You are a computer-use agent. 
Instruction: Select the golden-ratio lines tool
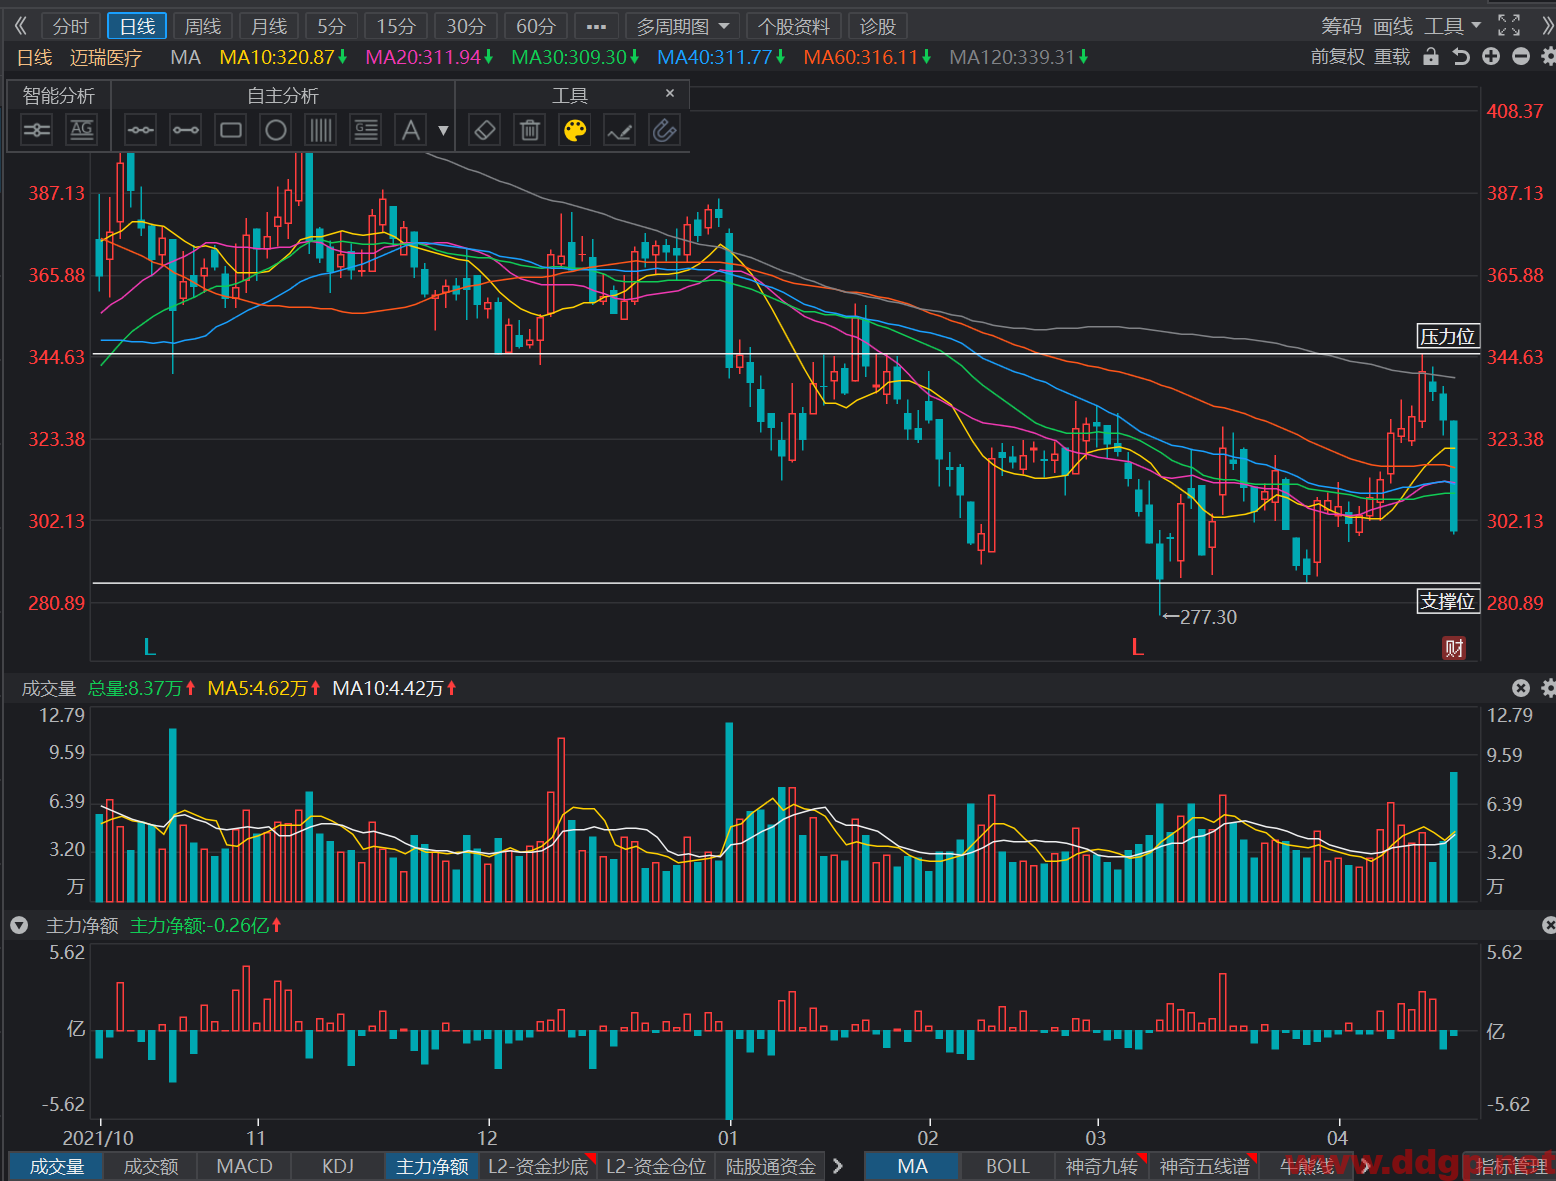tap(366, 130)
